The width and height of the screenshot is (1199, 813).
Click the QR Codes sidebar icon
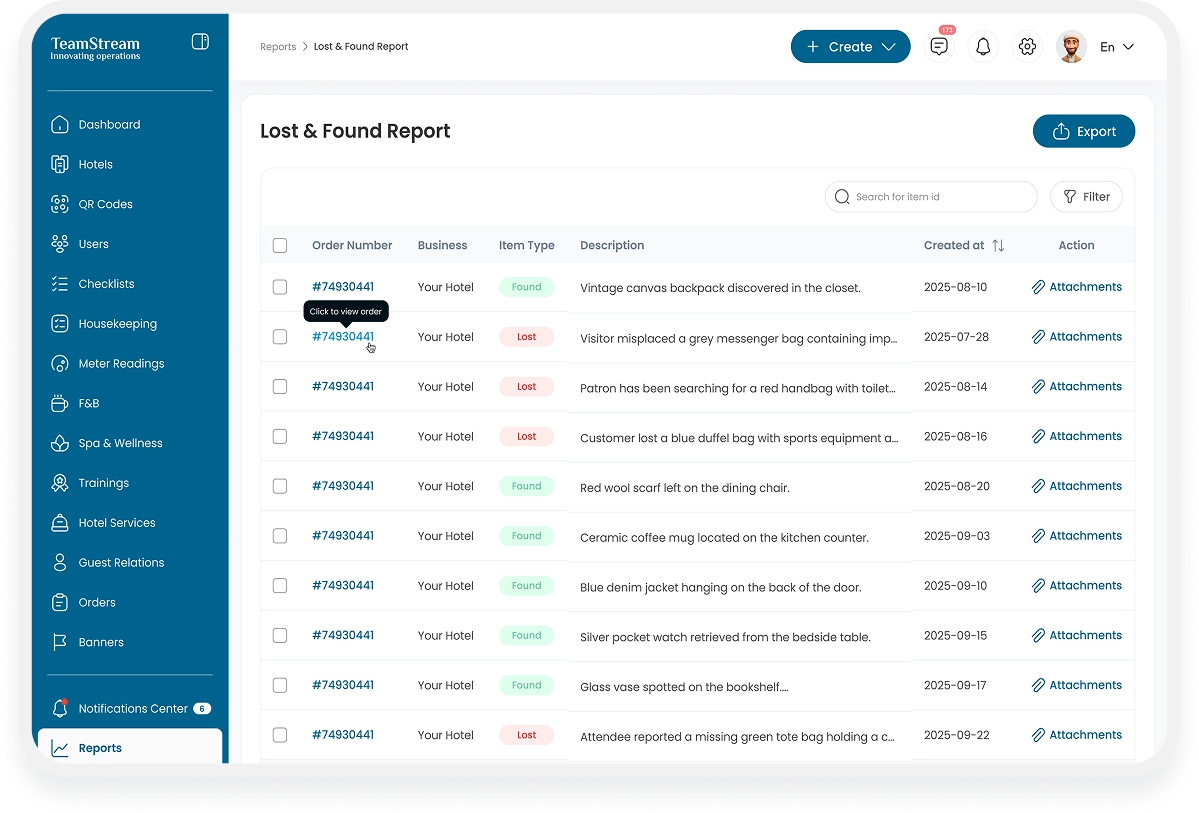tap(60, 204)
